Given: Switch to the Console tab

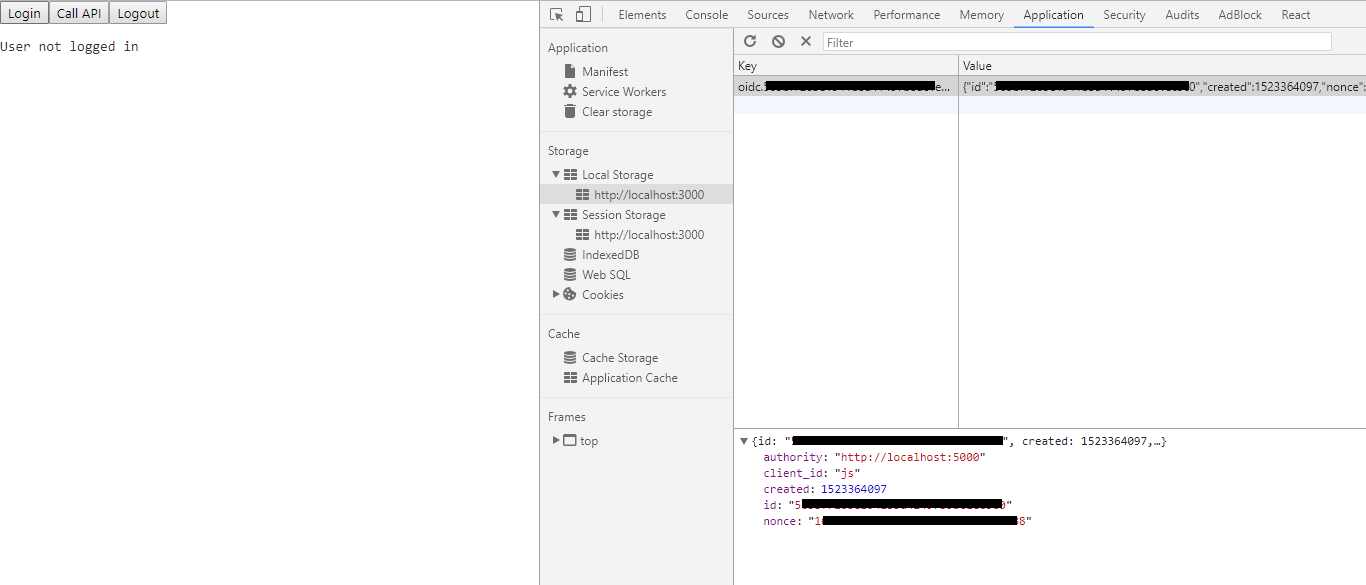Looking at the screenshot, I should [x=707, y=14].
